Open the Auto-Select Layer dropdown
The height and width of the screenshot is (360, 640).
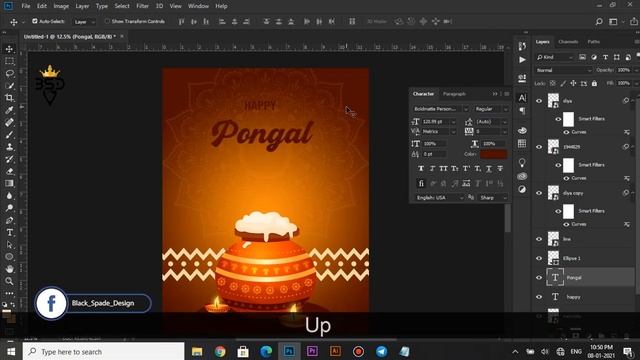tap(84, 22)
